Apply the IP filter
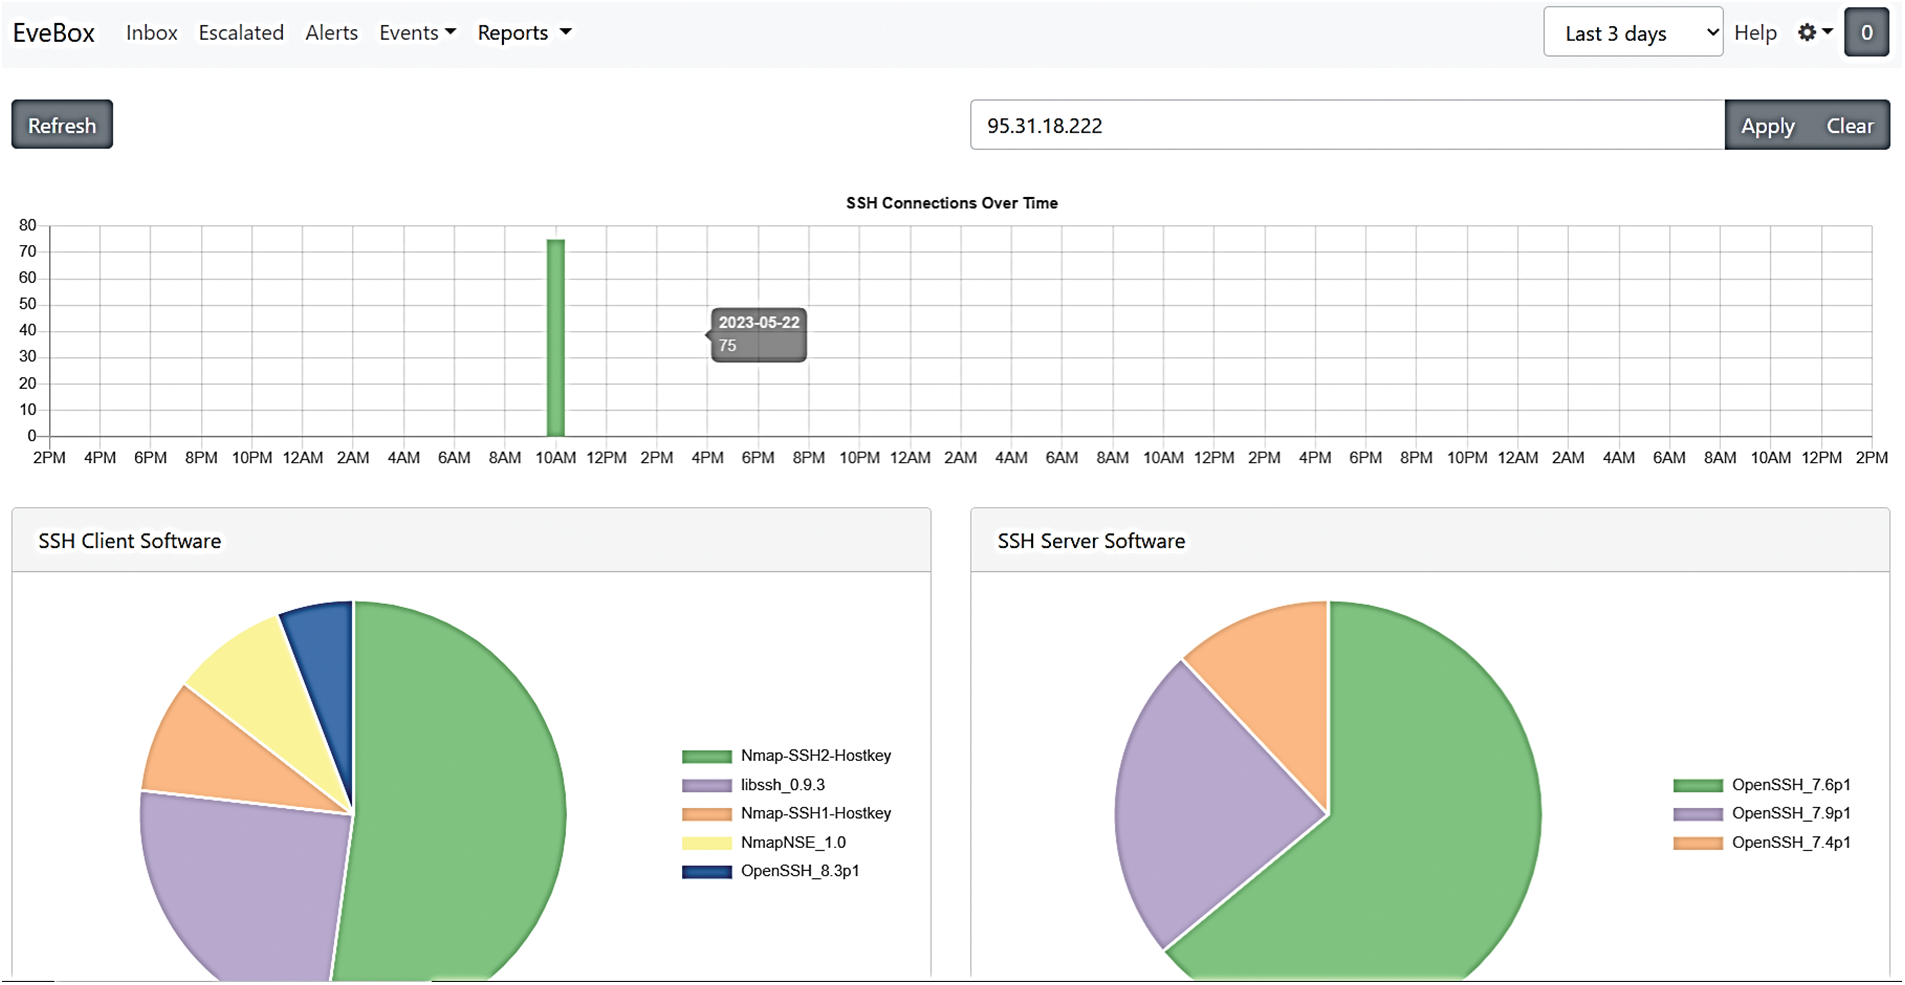The width and height of the screenshot is (1905, 985). pyautogui.click(x=1767, y=126)
